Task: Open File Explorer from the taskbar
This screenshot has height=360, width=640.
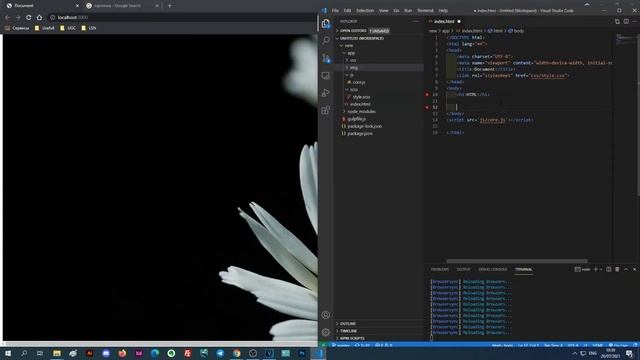Action: 57,353
